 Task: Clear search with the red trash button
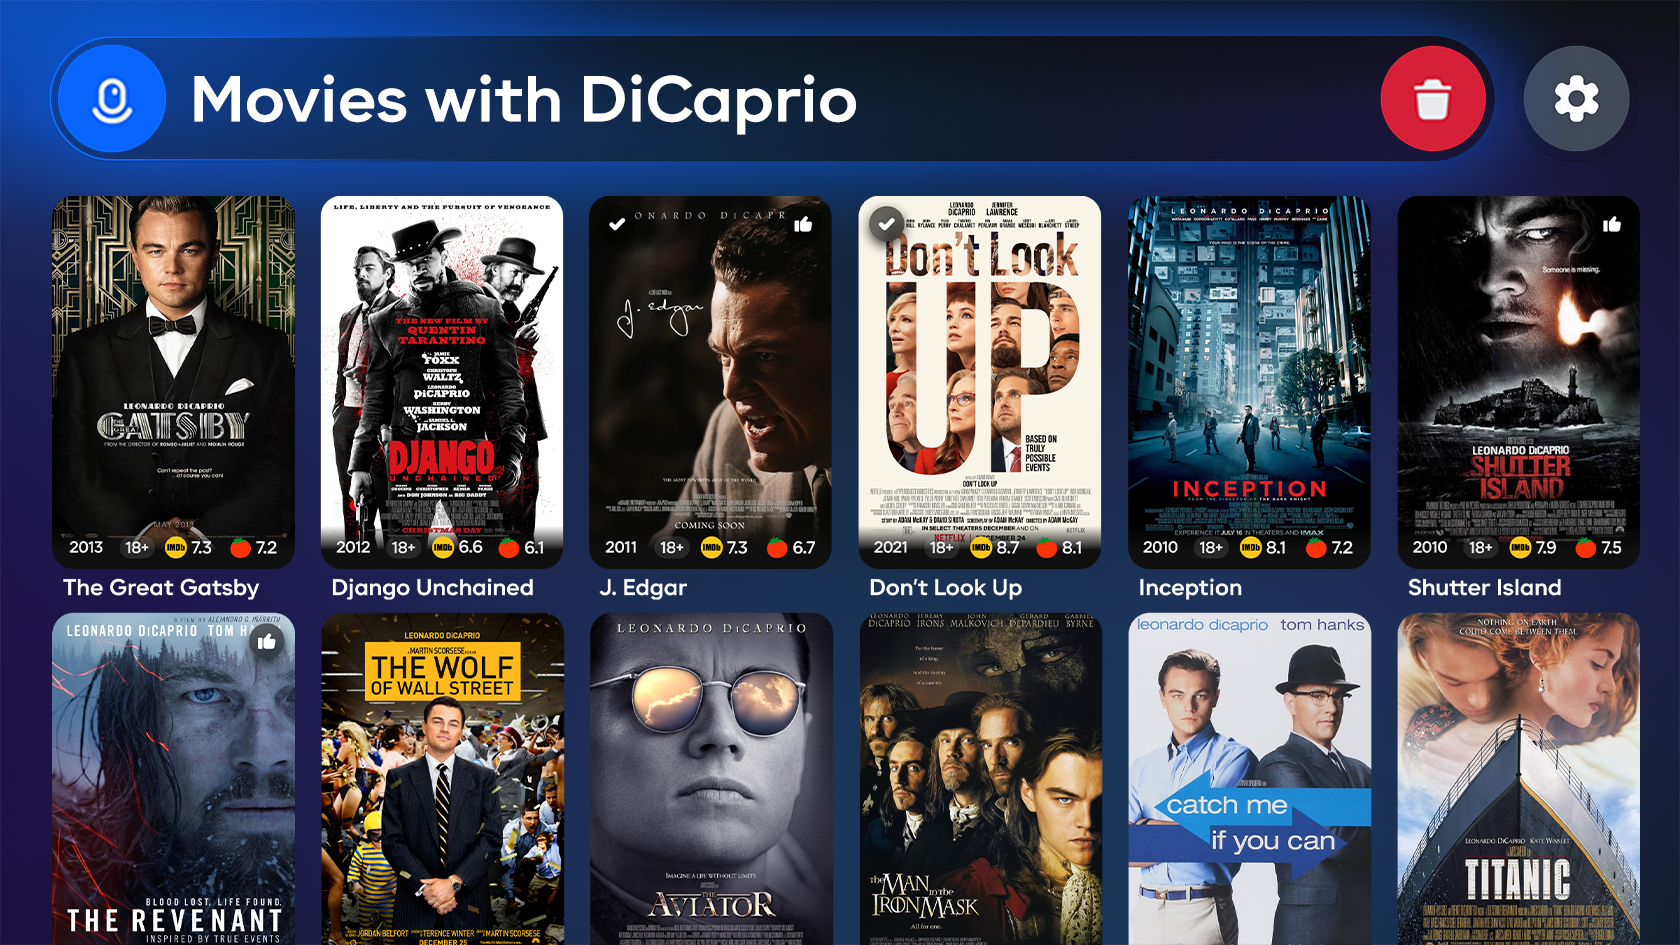pos(1433,99)
